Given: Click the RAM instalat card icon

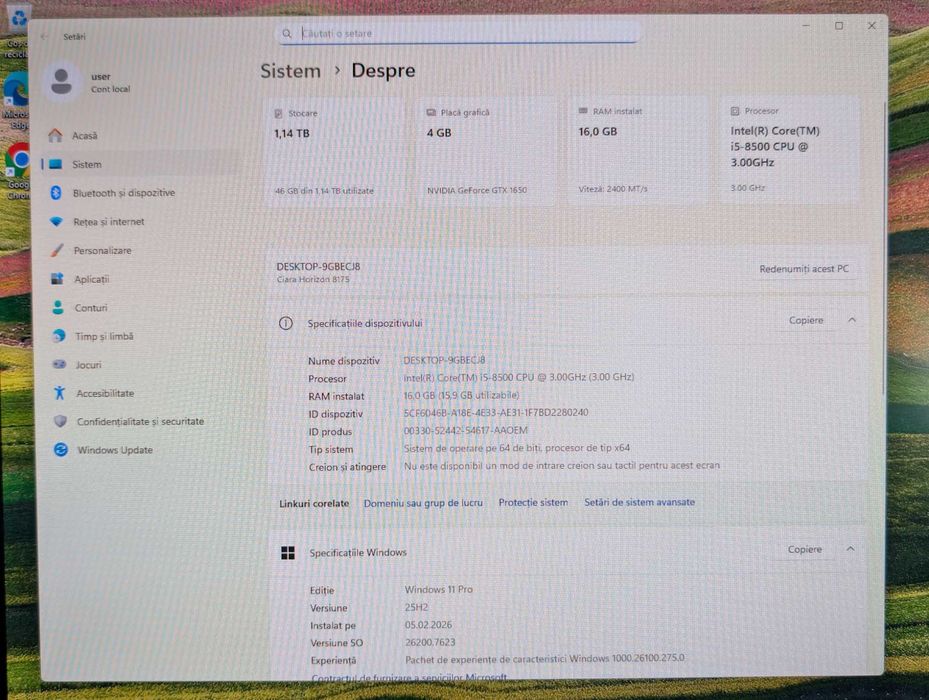Looking at the screenshot, I should 583,111.
